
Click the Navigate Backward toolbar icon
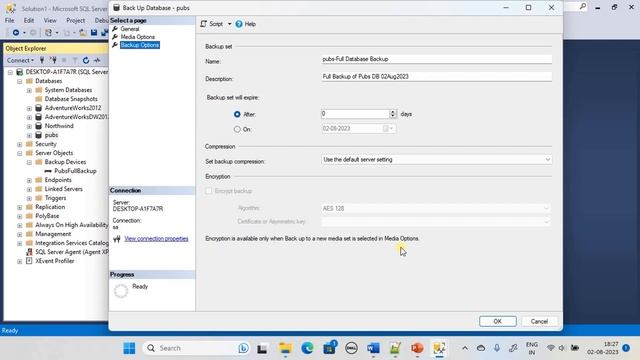click(16, 33)
